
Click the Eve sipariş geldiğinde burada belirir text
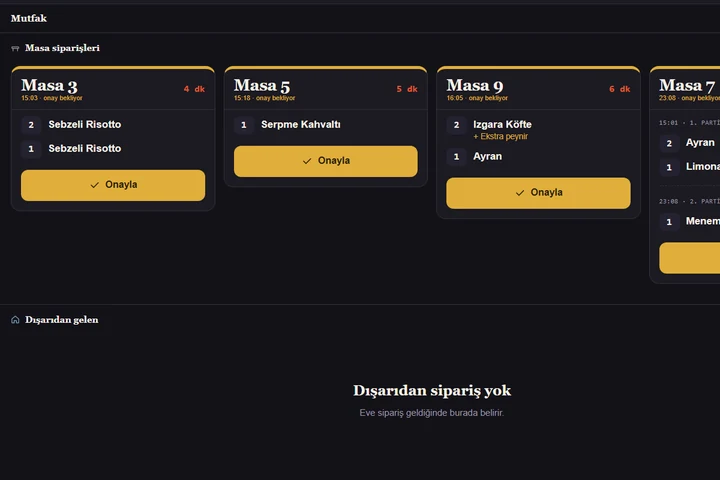(432, 413)
